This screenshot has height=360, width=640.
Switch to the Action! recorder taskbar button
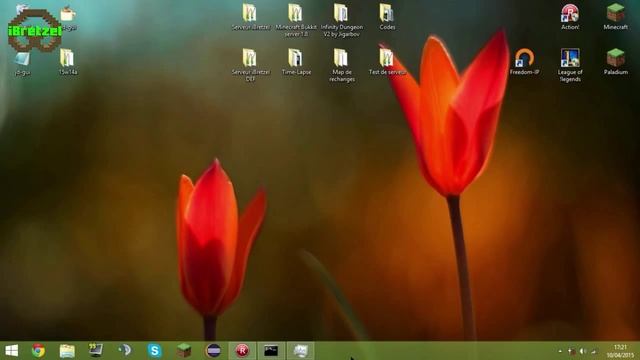242,351
